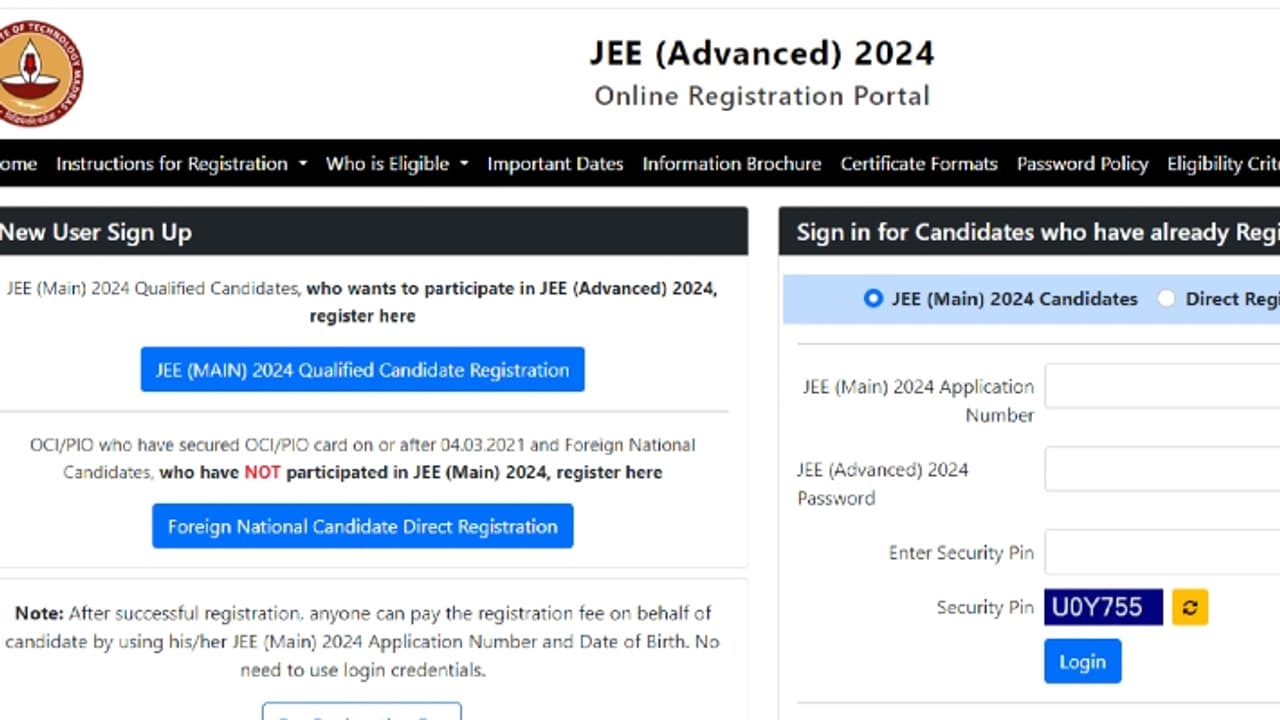The width and height of the screenshot is (1280, 720).
Task: Choose the Direct Registration radio option
Action: coord(1166,298)
